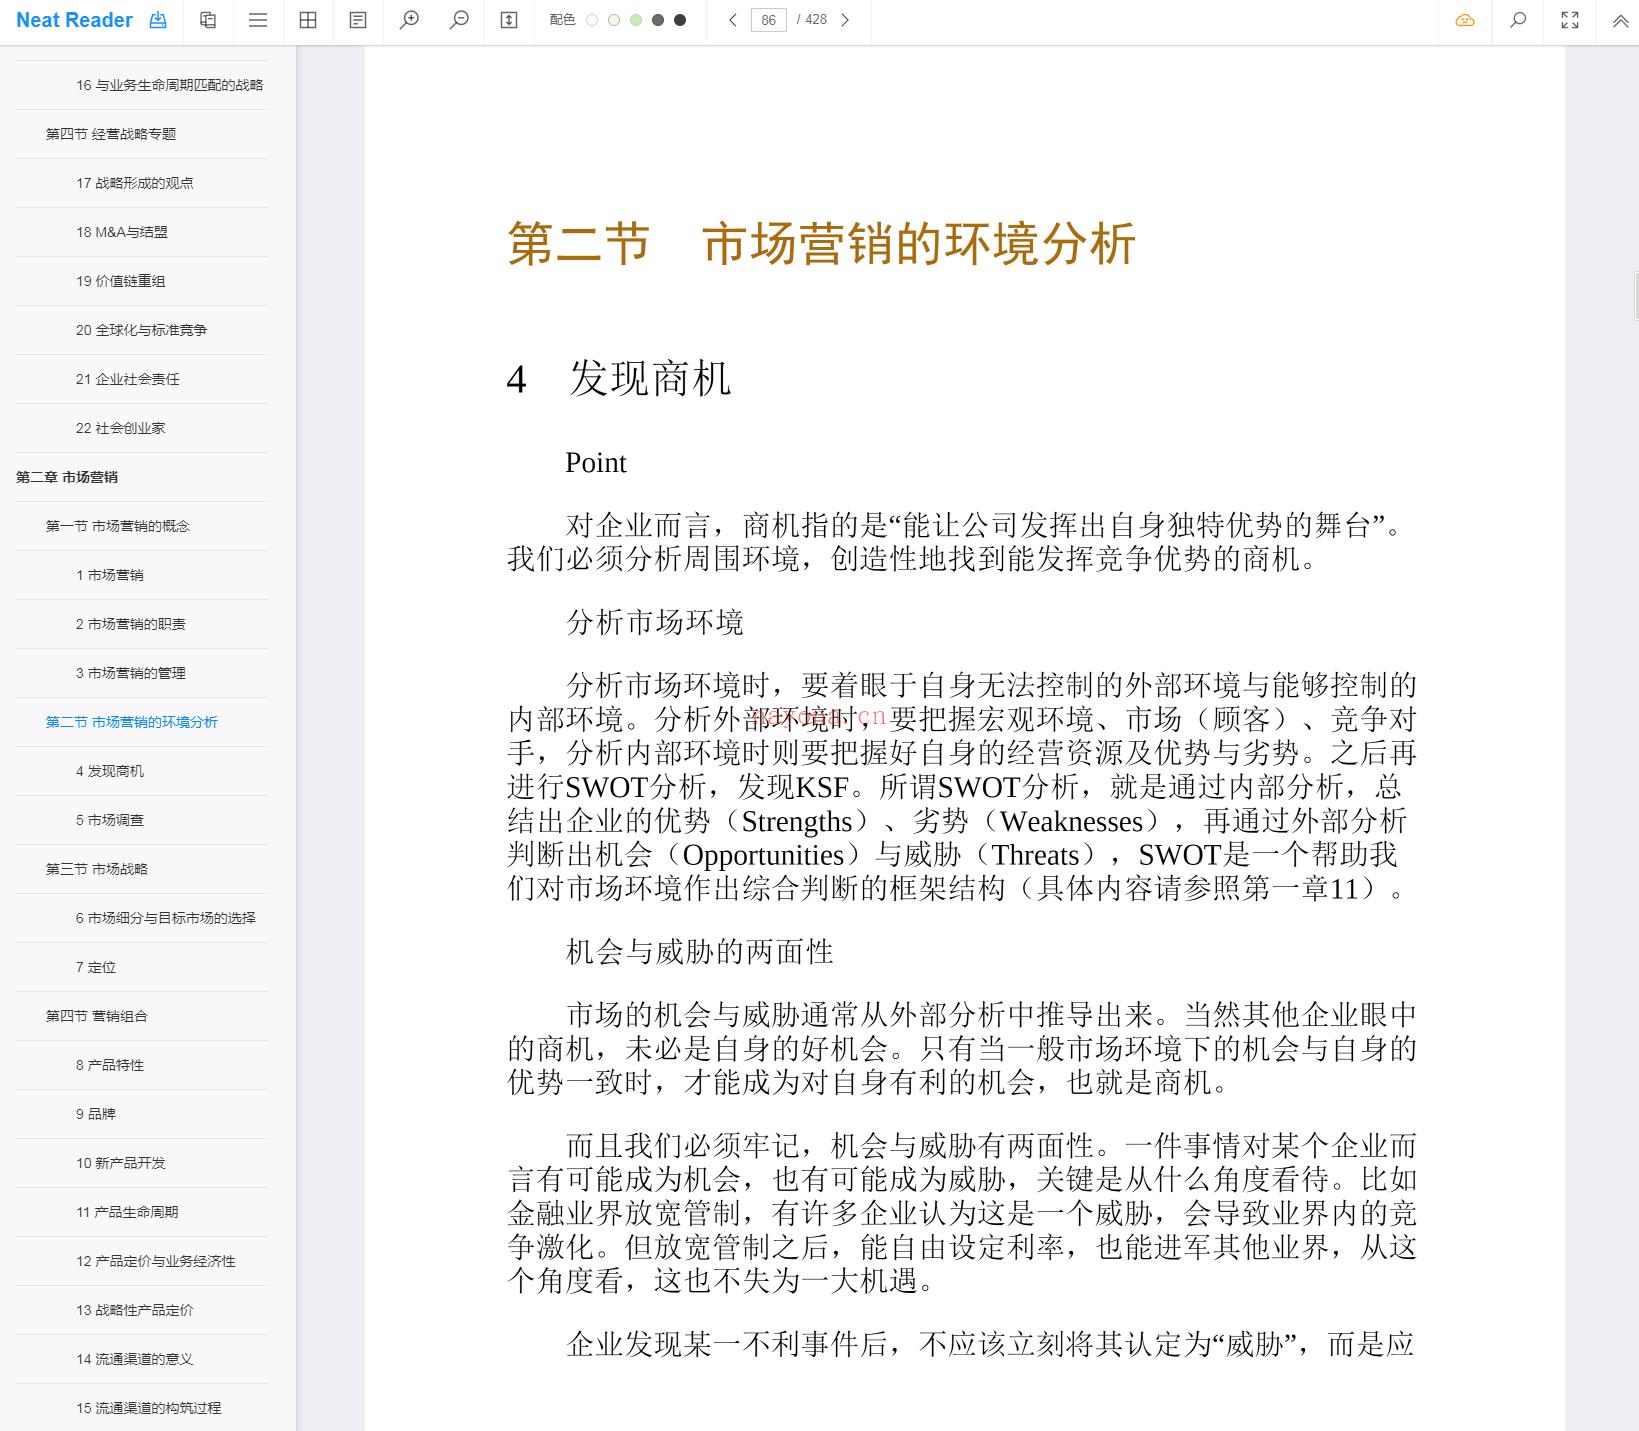Go to the next page arrow
1639x1431 pixels.
click(x=845, y=20)
